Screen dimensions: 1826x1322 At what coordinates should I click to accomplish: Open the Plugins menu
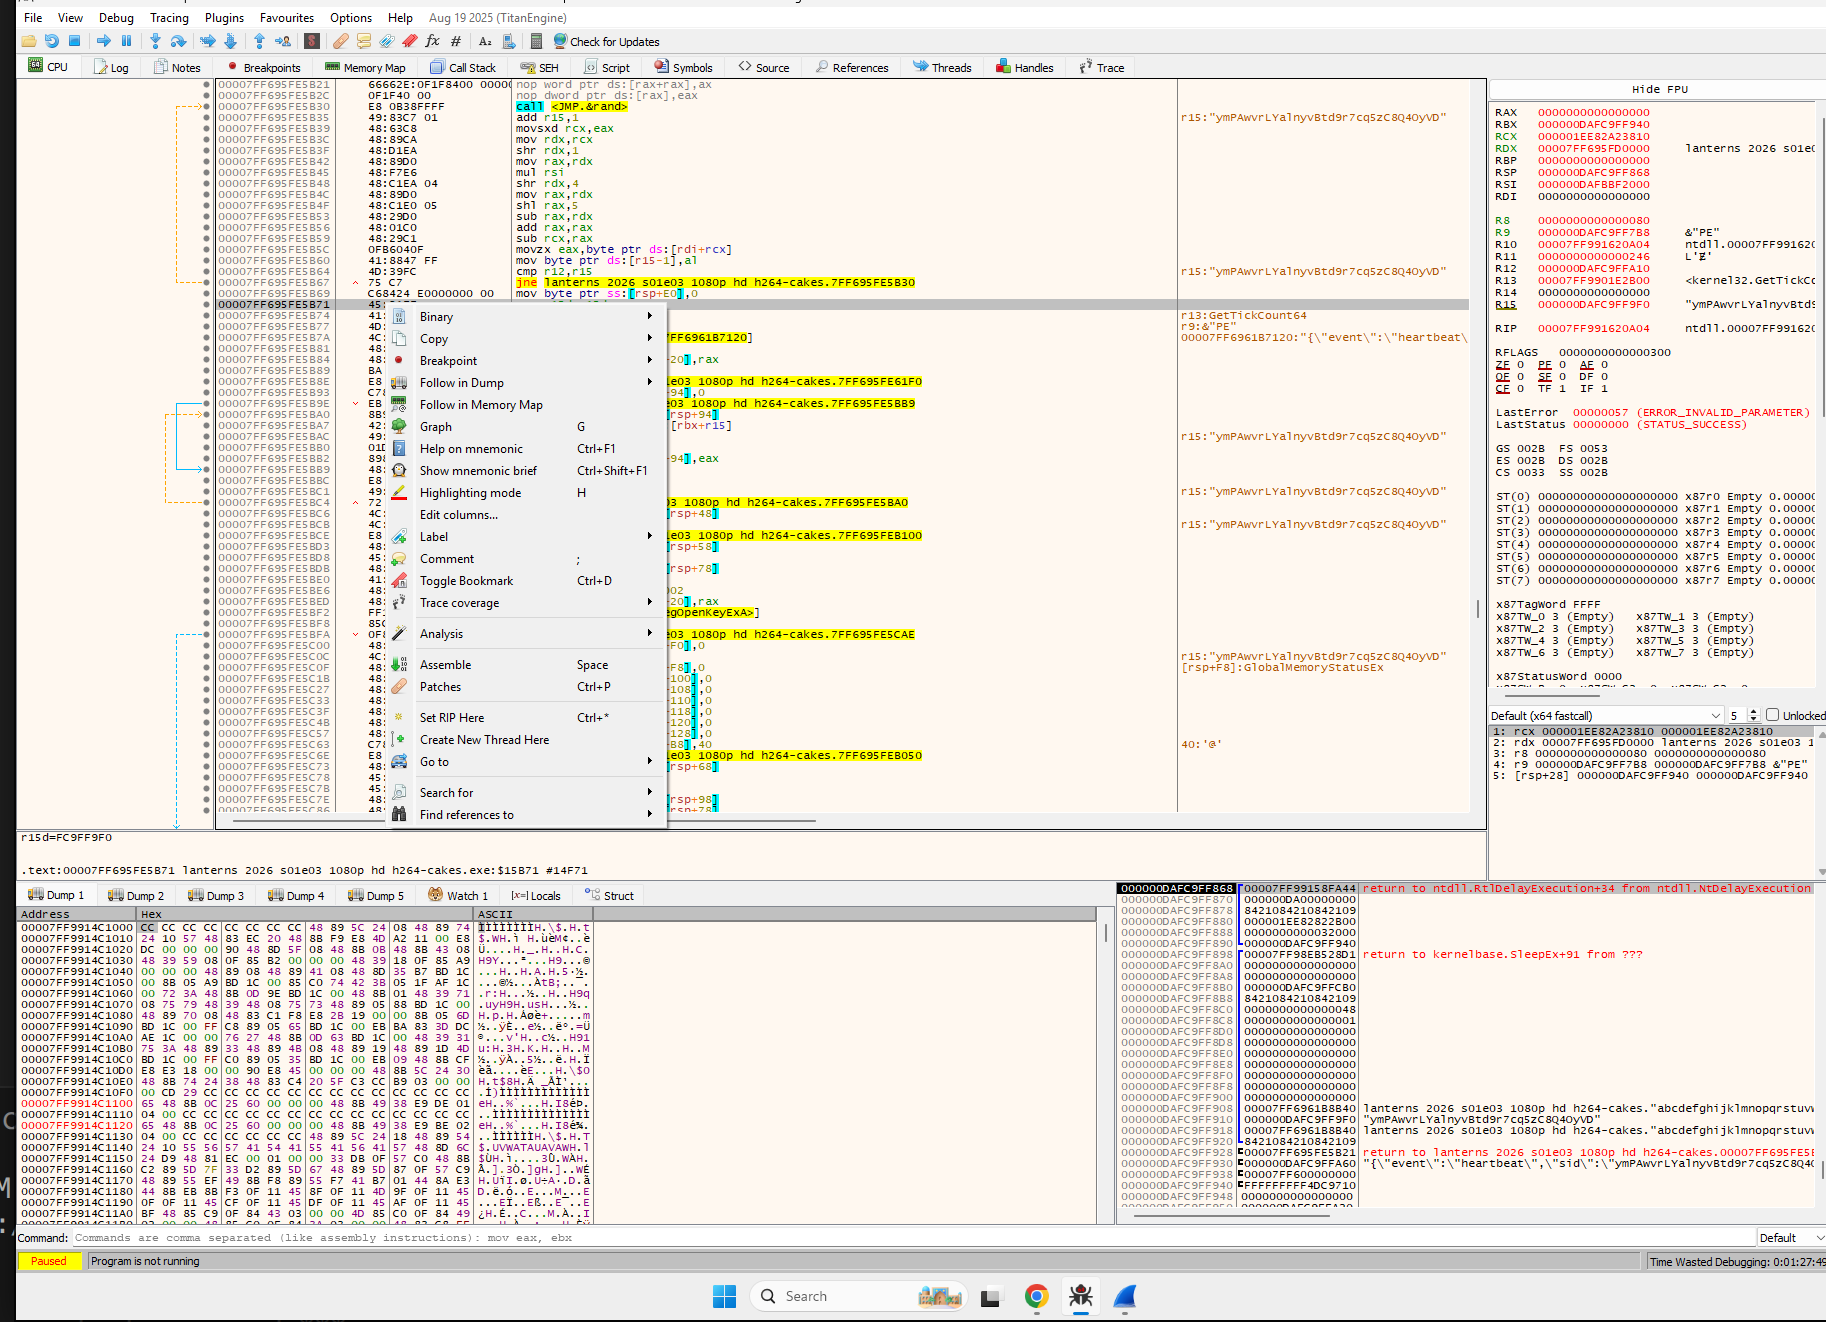[224, 17]
